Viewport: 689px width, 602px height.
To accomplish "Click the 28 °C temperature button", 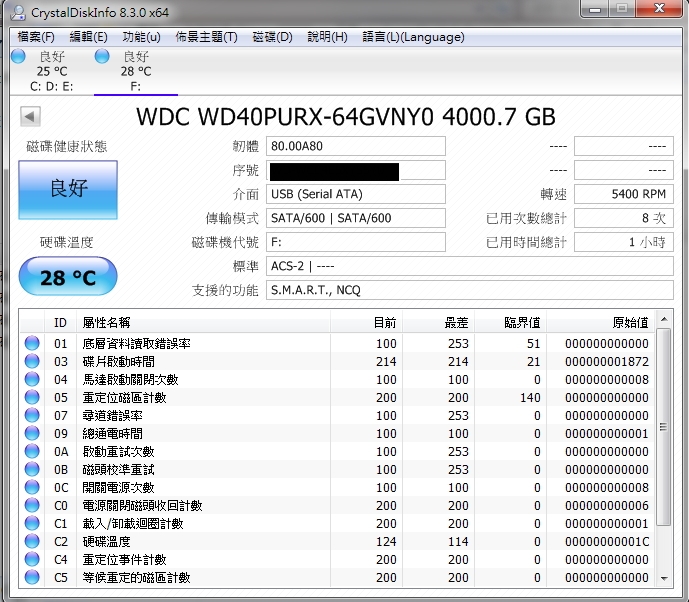I will [x=68, y=276].
